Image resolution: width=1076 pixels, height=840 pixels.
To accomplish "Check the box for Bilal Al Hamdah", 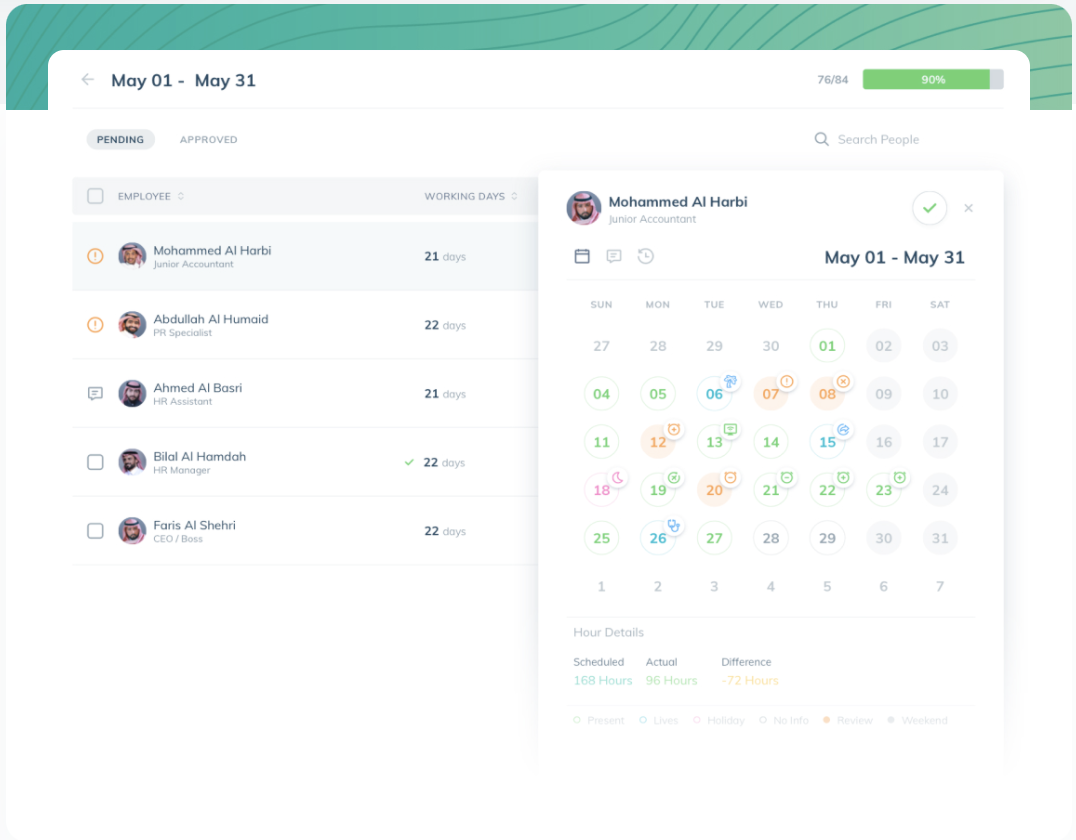I will click(x=95, y=462).
